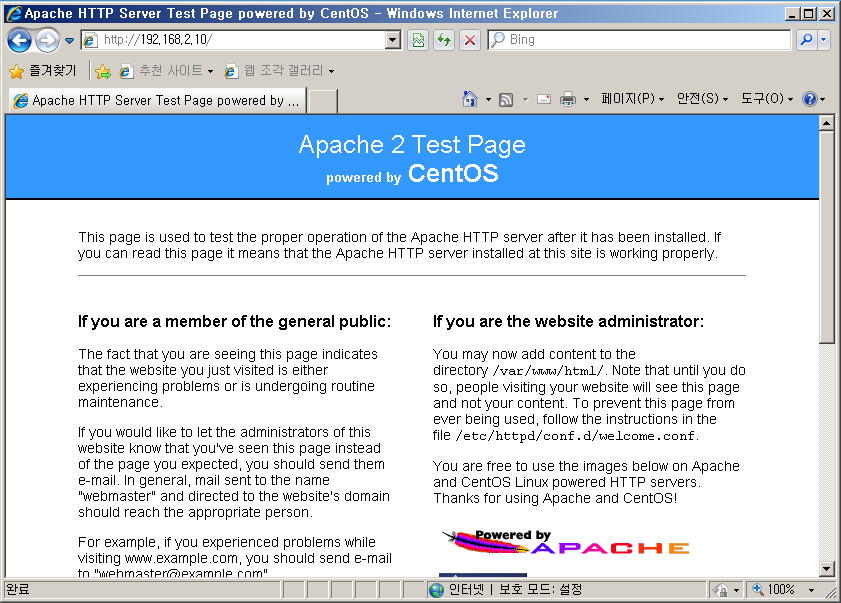Open Help question mark icon

point(809,99)
